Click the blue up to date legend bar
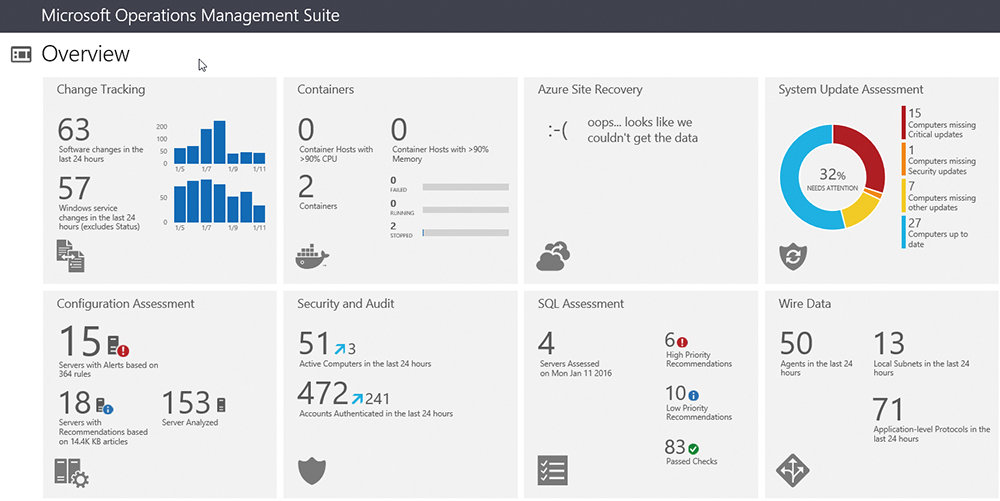This screenshot has height=501, width=1000. tap(904, 232)
